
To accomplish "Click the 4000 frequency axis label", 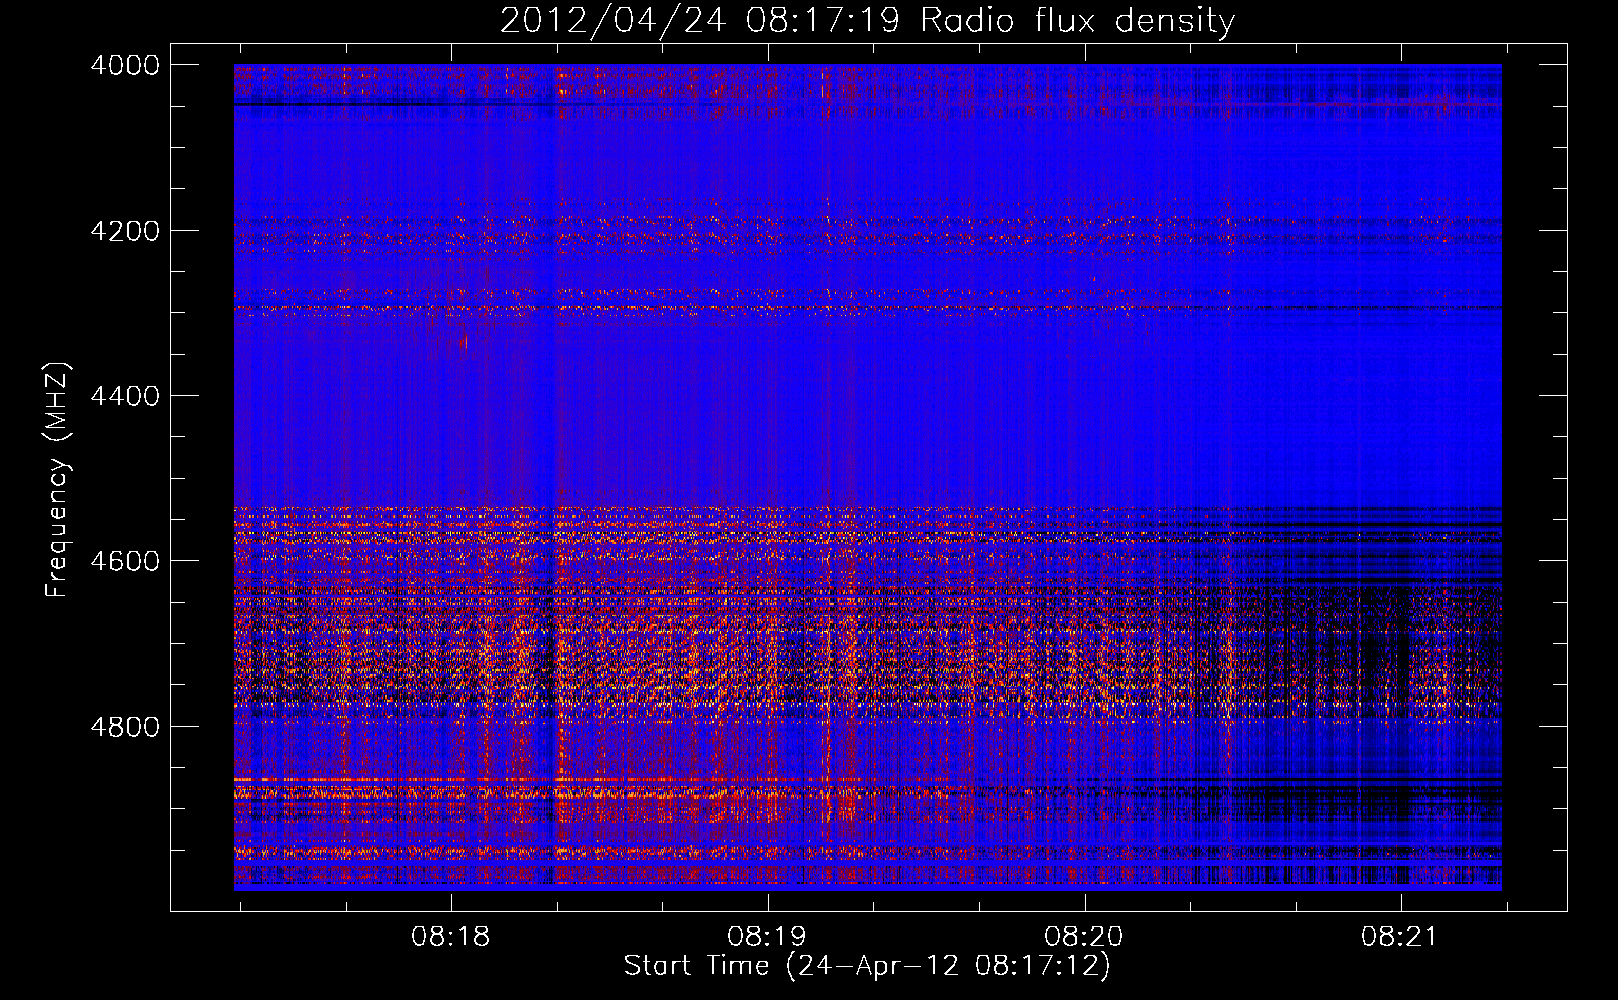I will click(x=125, y=65).
